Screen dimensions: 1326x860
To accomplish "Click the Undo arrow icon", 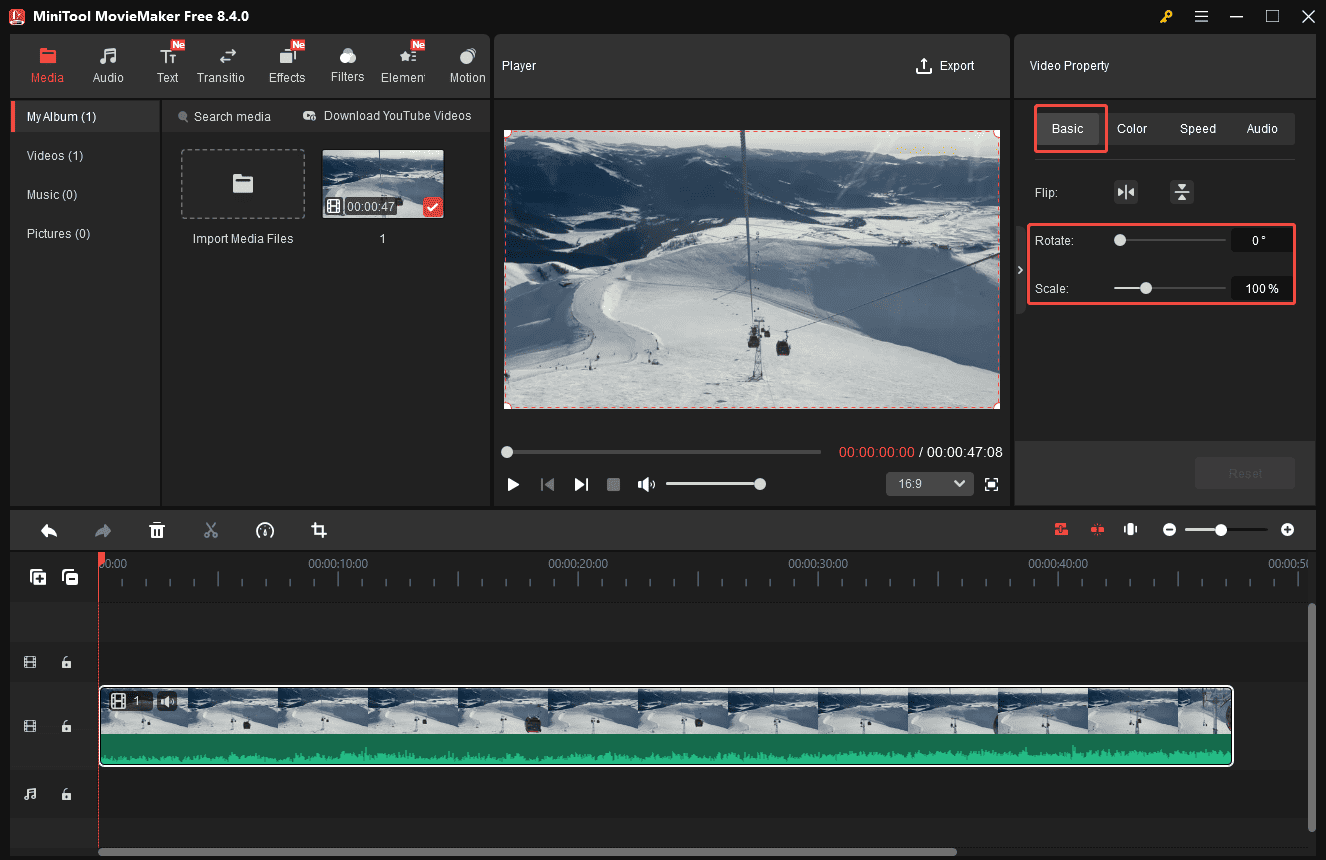I will tap(48, 530).
